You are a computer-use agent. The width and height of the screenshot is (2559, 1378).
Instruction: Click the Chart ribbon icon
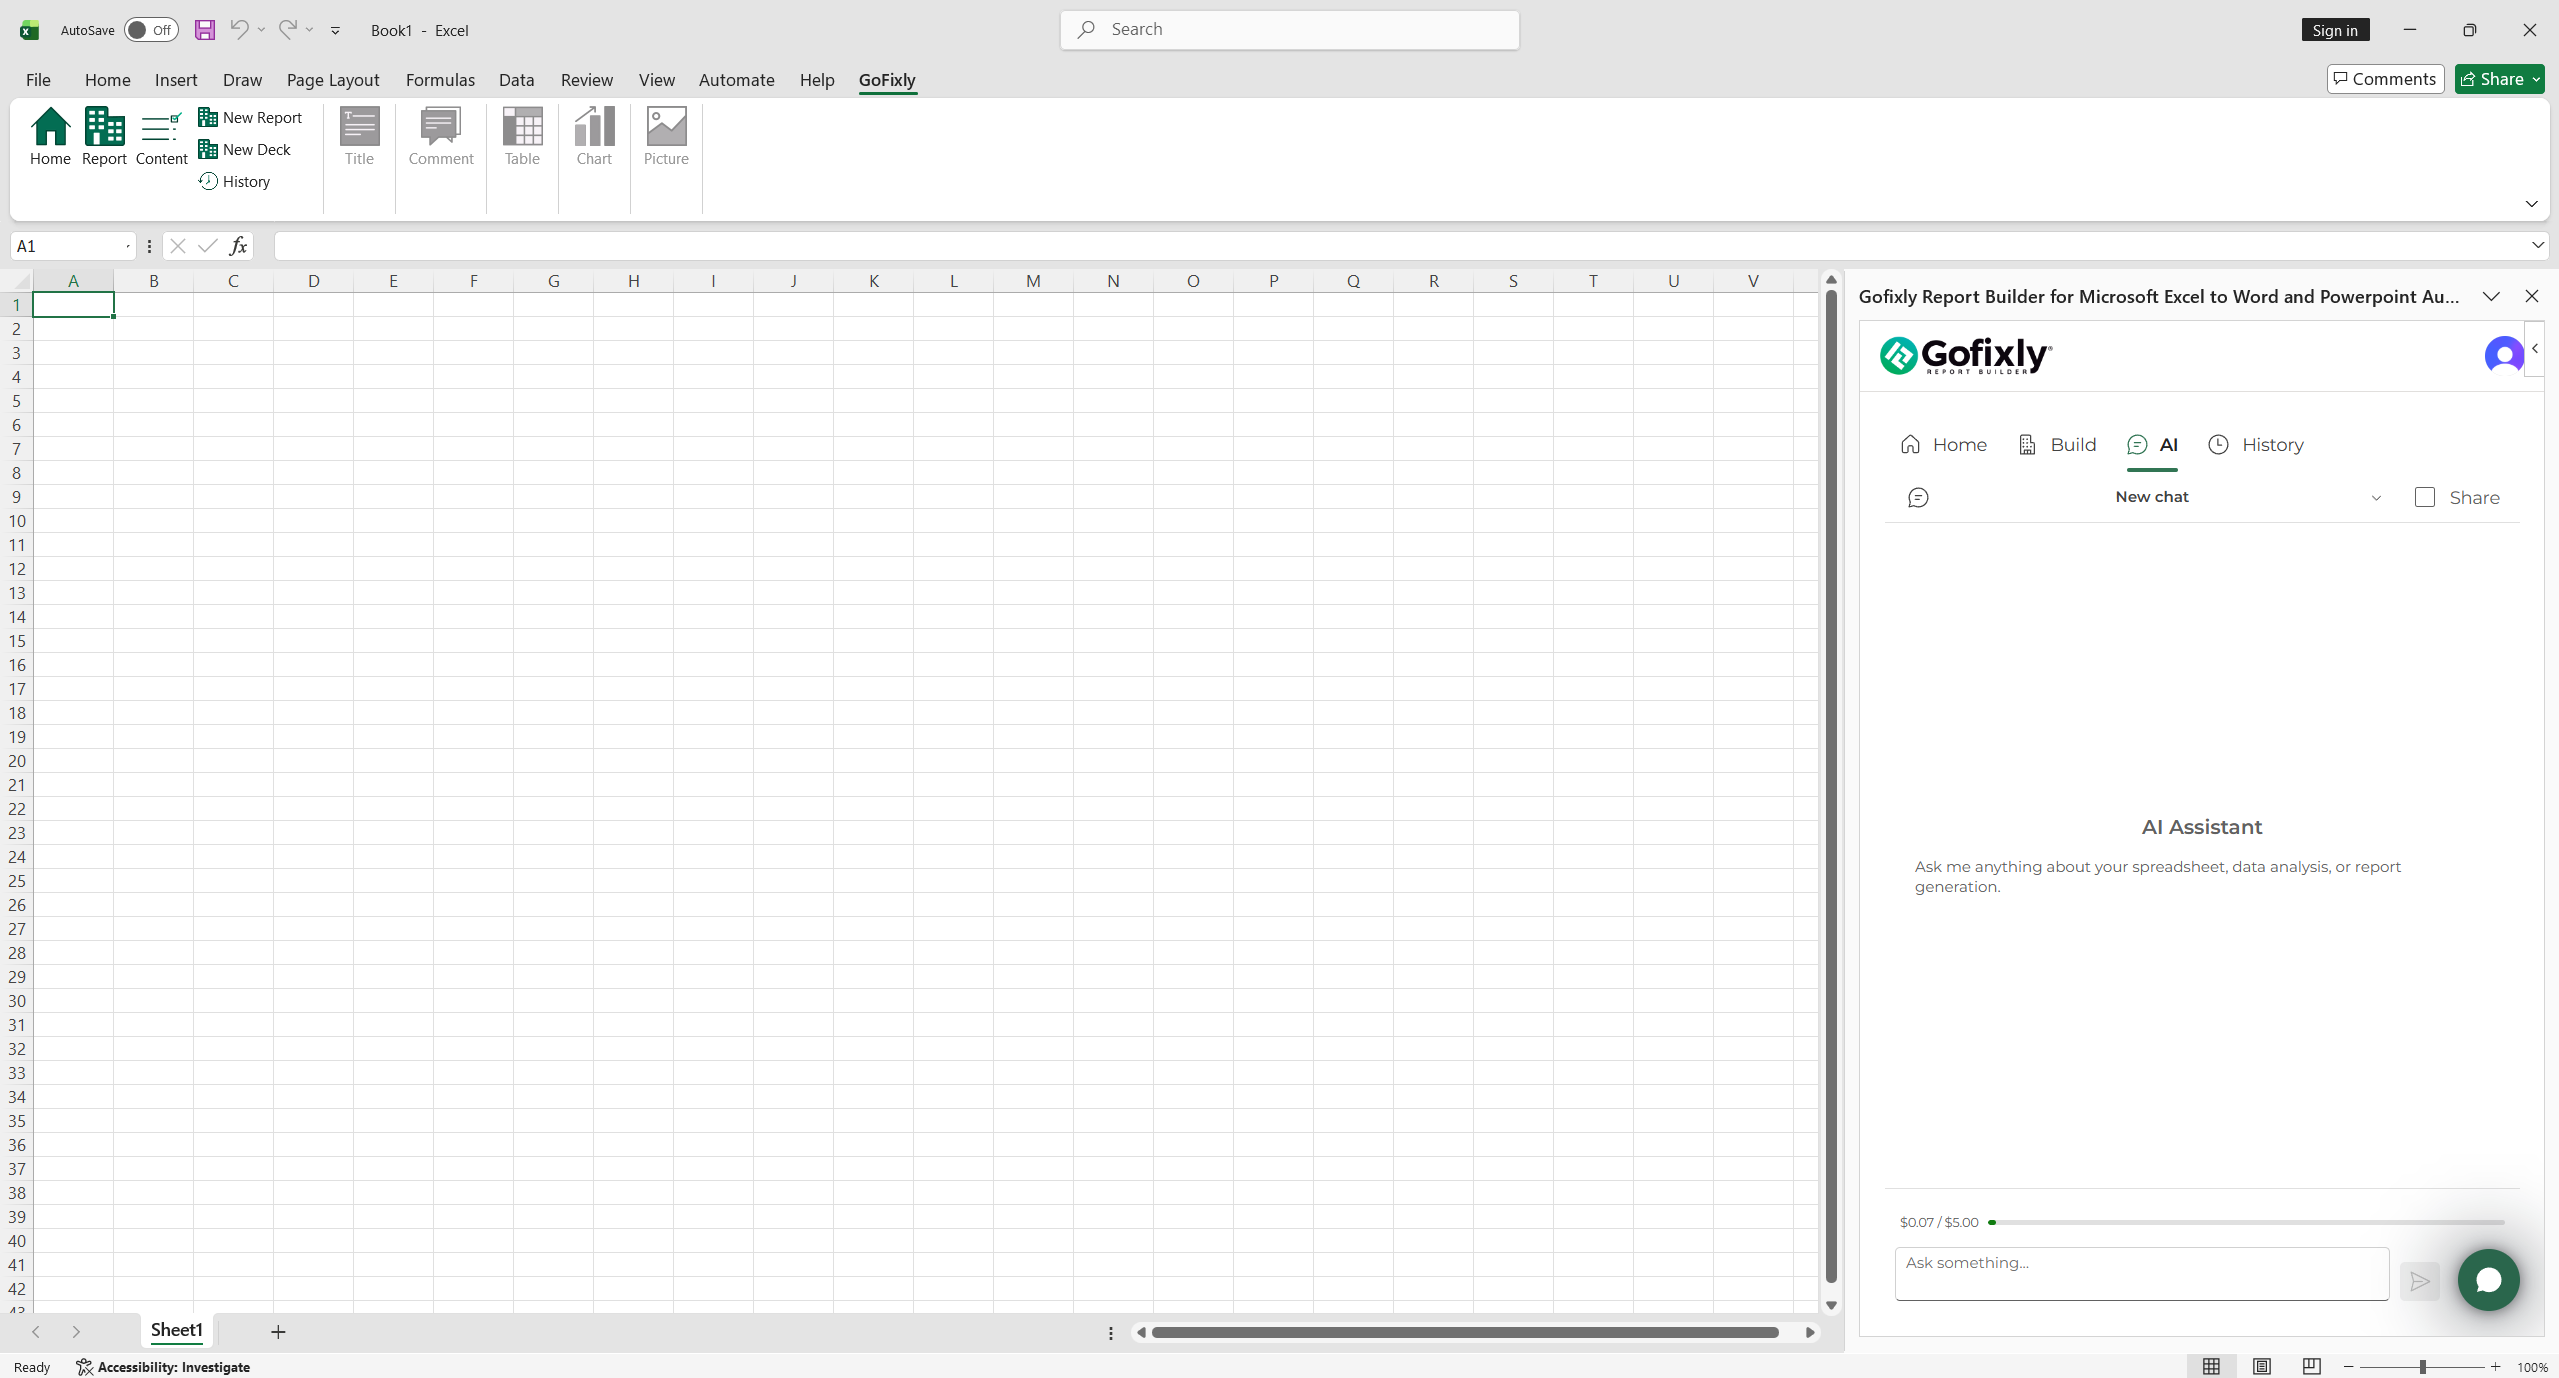[x=594, y=136]
